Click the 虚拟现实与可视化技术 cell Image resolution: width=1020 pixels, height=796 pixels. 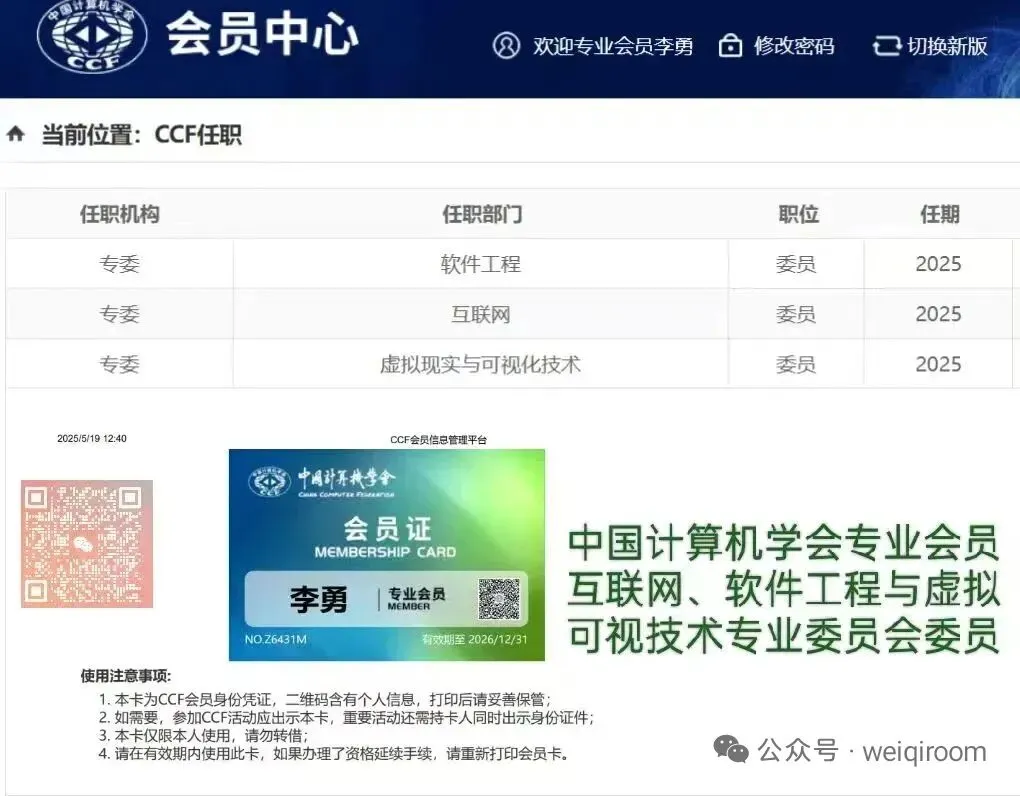pyautogui.click(x=480, y=364)
